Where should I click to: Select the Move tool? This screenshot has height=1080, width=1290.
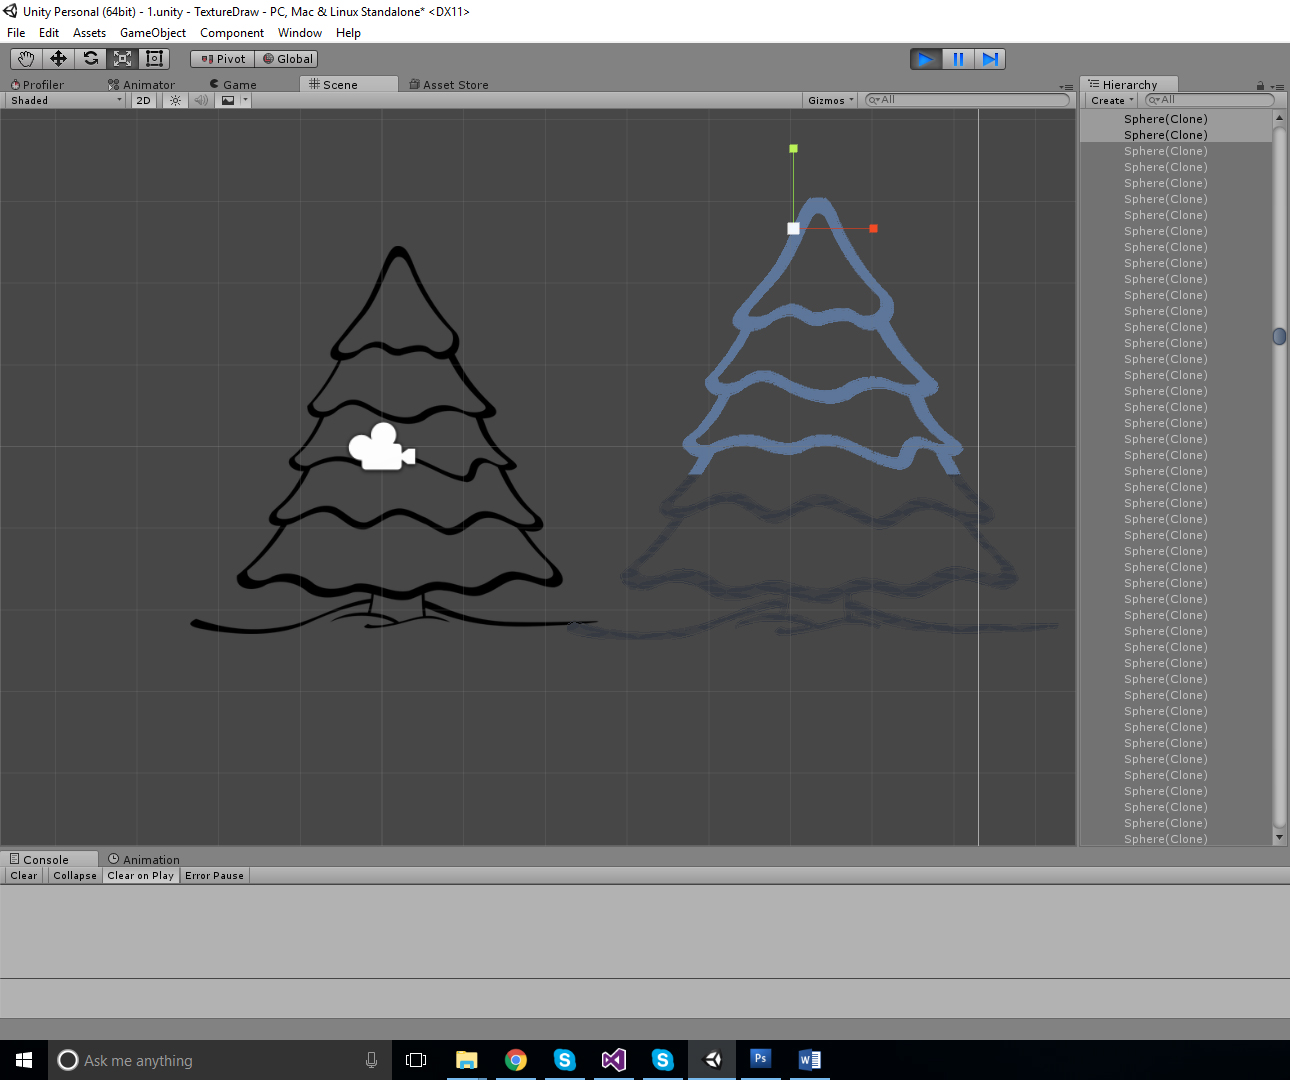(x=58, y=59)
